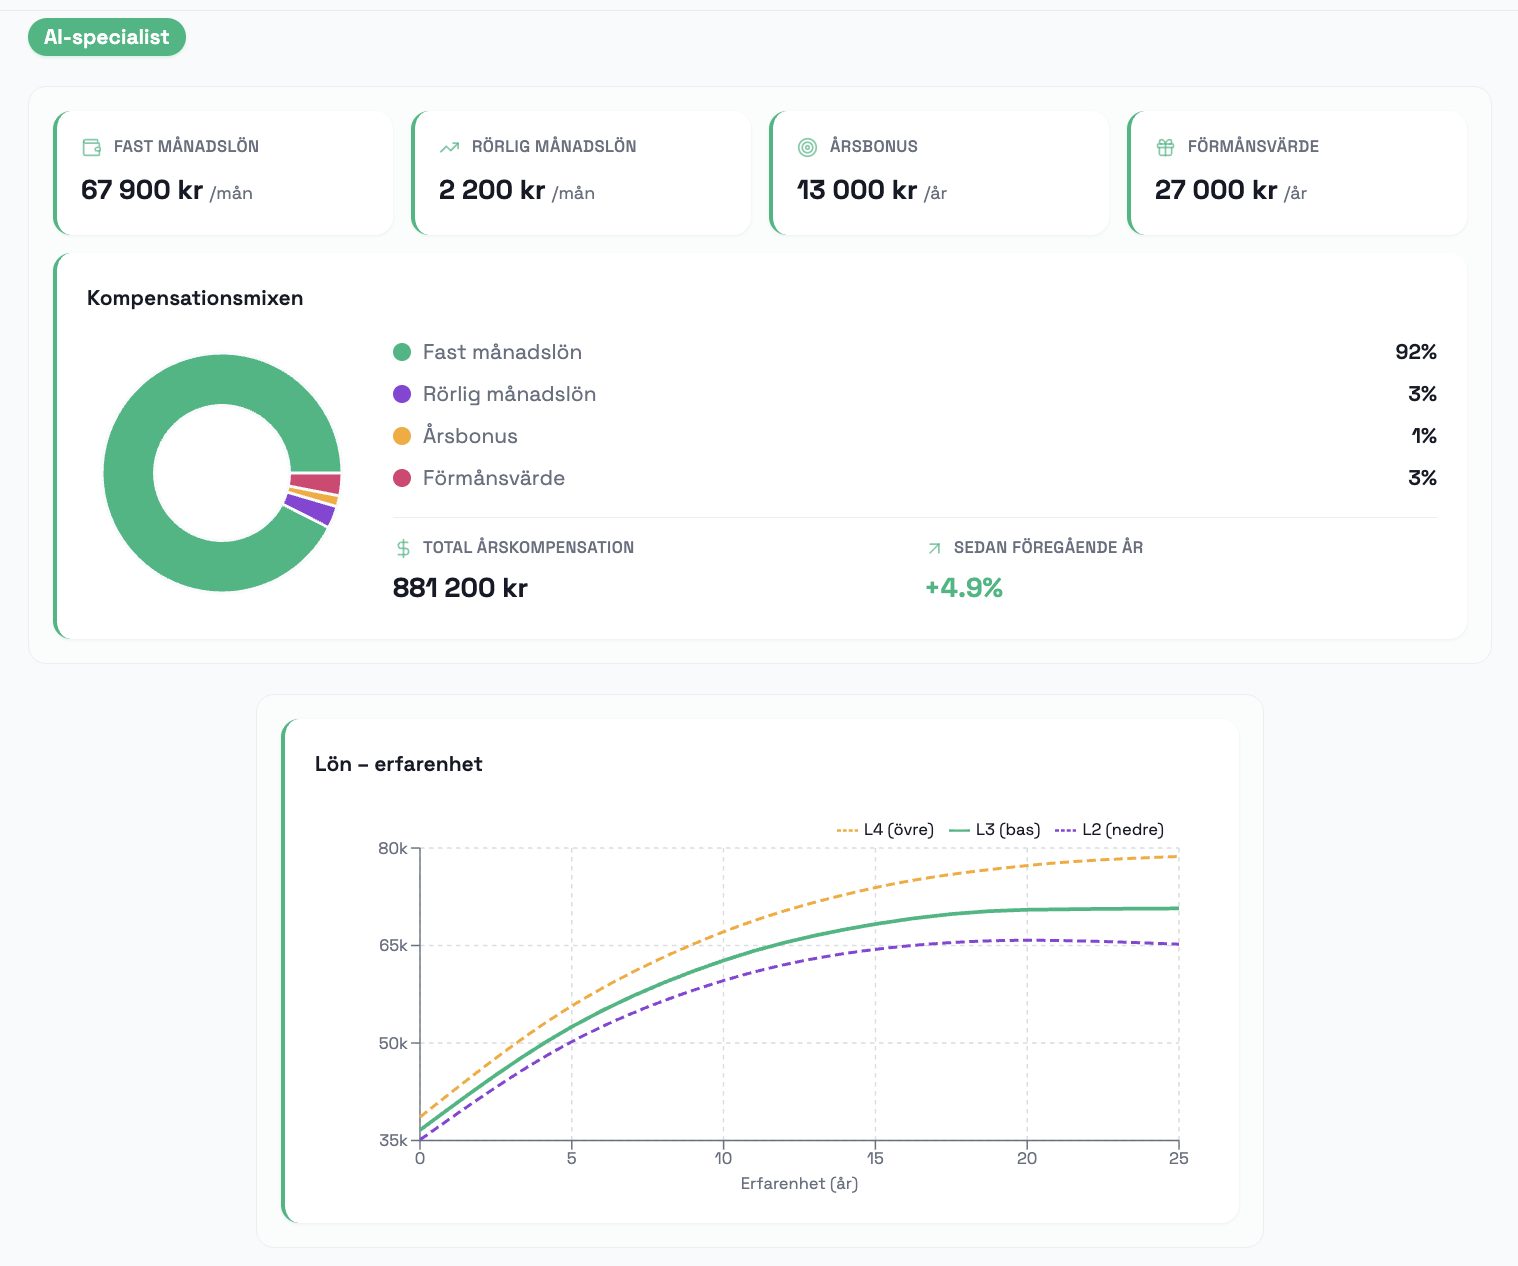The image size is (1518, 1266).
Task: Click the Lön – erfarenhet chart title
Action: (398, 764)
